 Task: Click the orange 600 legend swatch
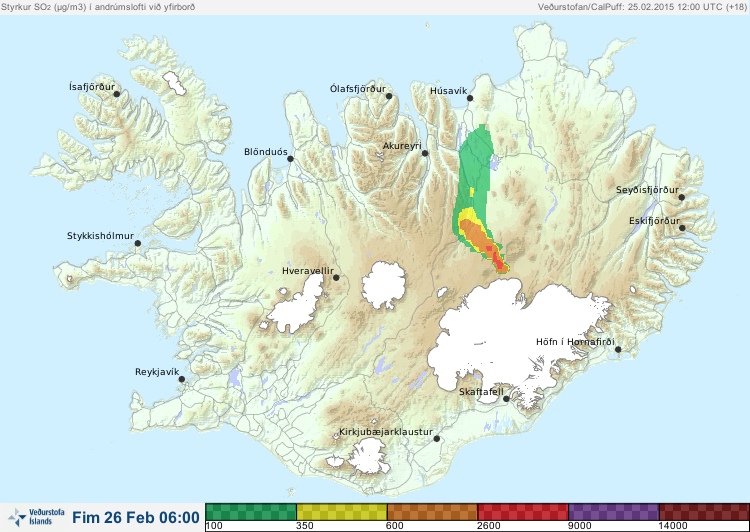click(x=432, y=512)
